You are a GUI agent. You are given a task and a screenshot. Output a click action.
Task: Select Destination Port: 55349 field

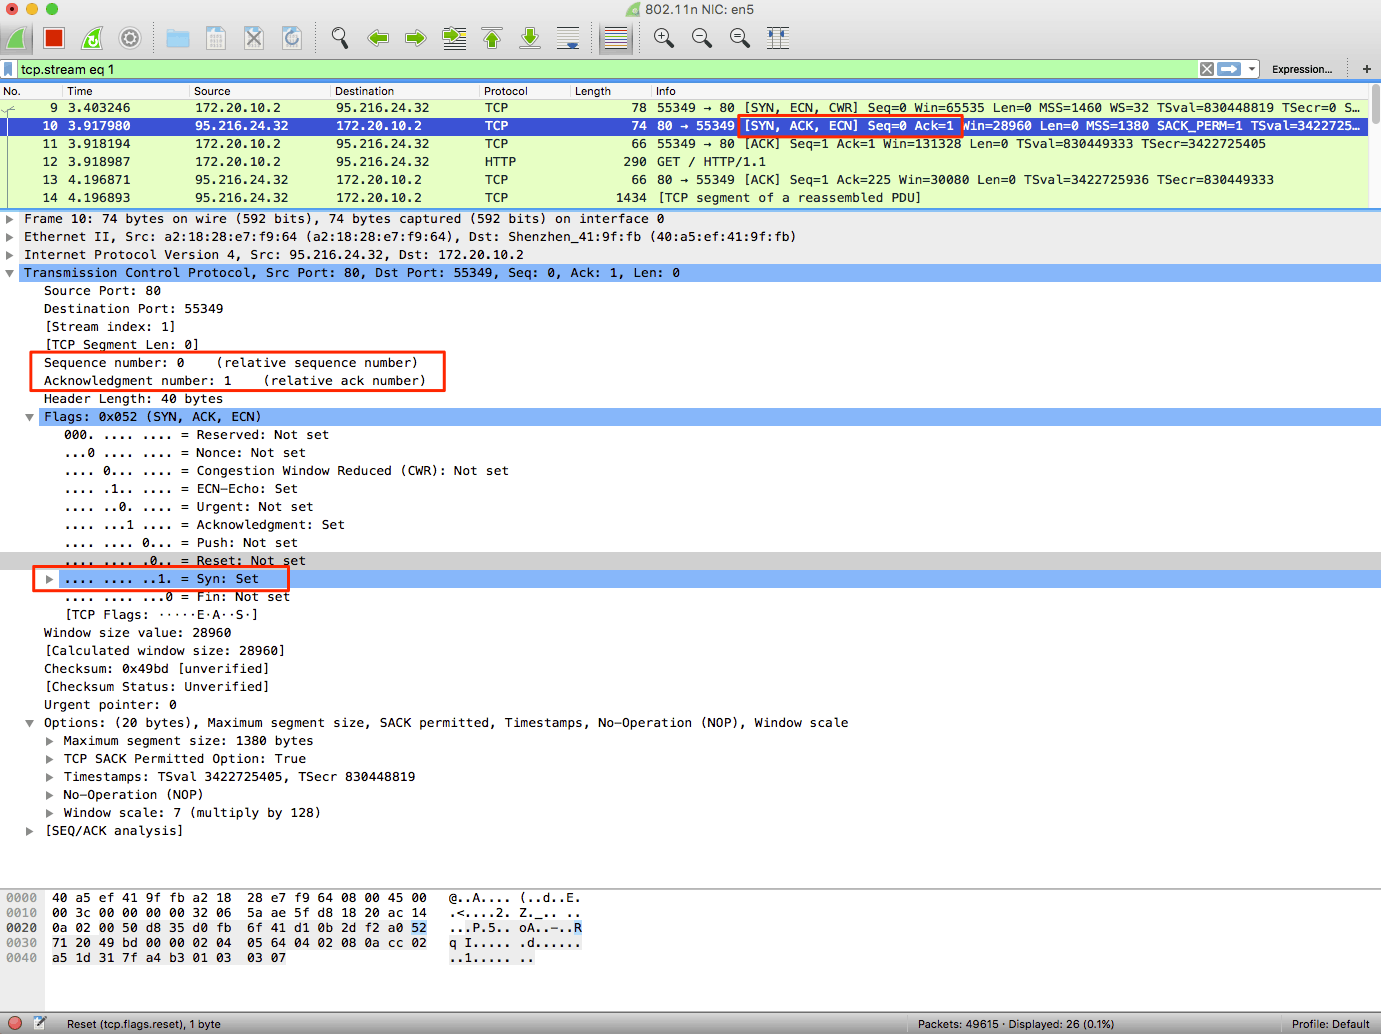point(133,309)
